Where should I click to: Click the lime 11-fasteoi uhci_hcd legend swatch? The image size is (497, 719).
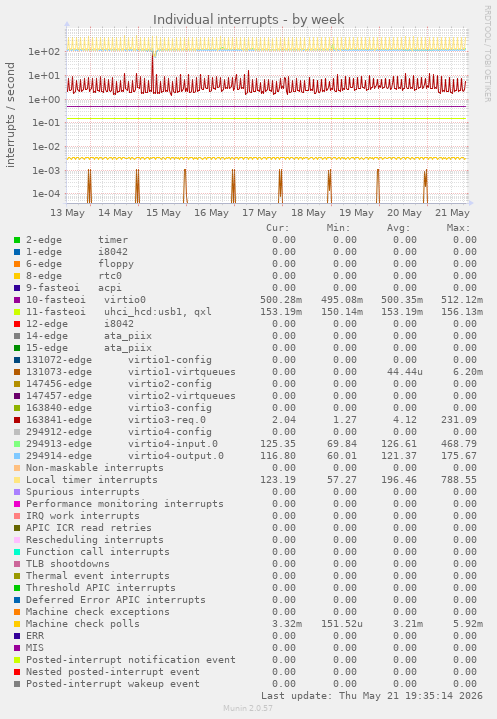(x=17, y=312)
